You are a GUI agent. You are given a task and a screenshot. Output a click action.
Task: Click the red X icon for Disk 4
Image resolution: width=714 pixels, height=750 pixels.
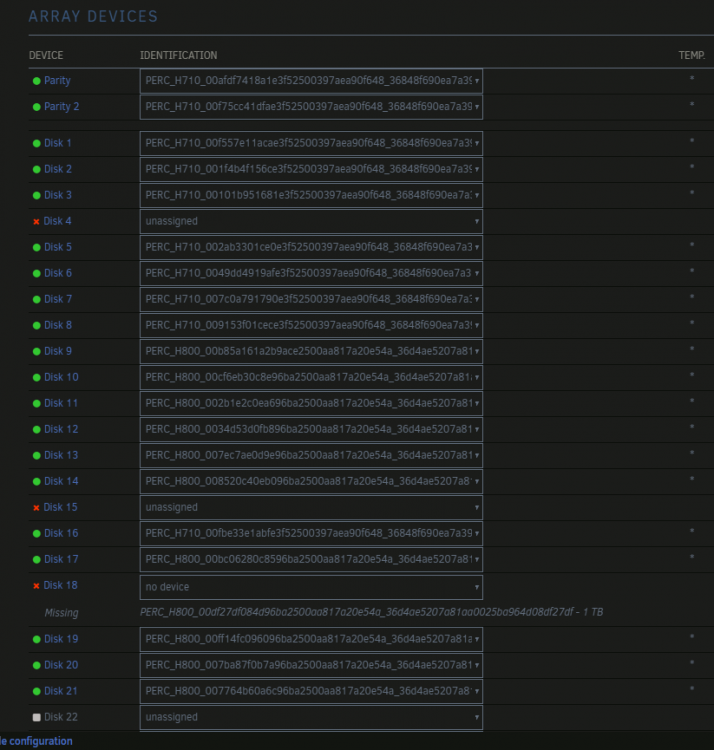tap(36, 221)
